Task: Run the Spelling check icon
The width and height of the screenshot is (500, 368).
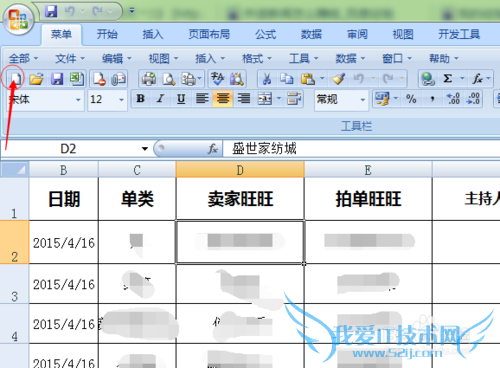Action: [218, 79]
